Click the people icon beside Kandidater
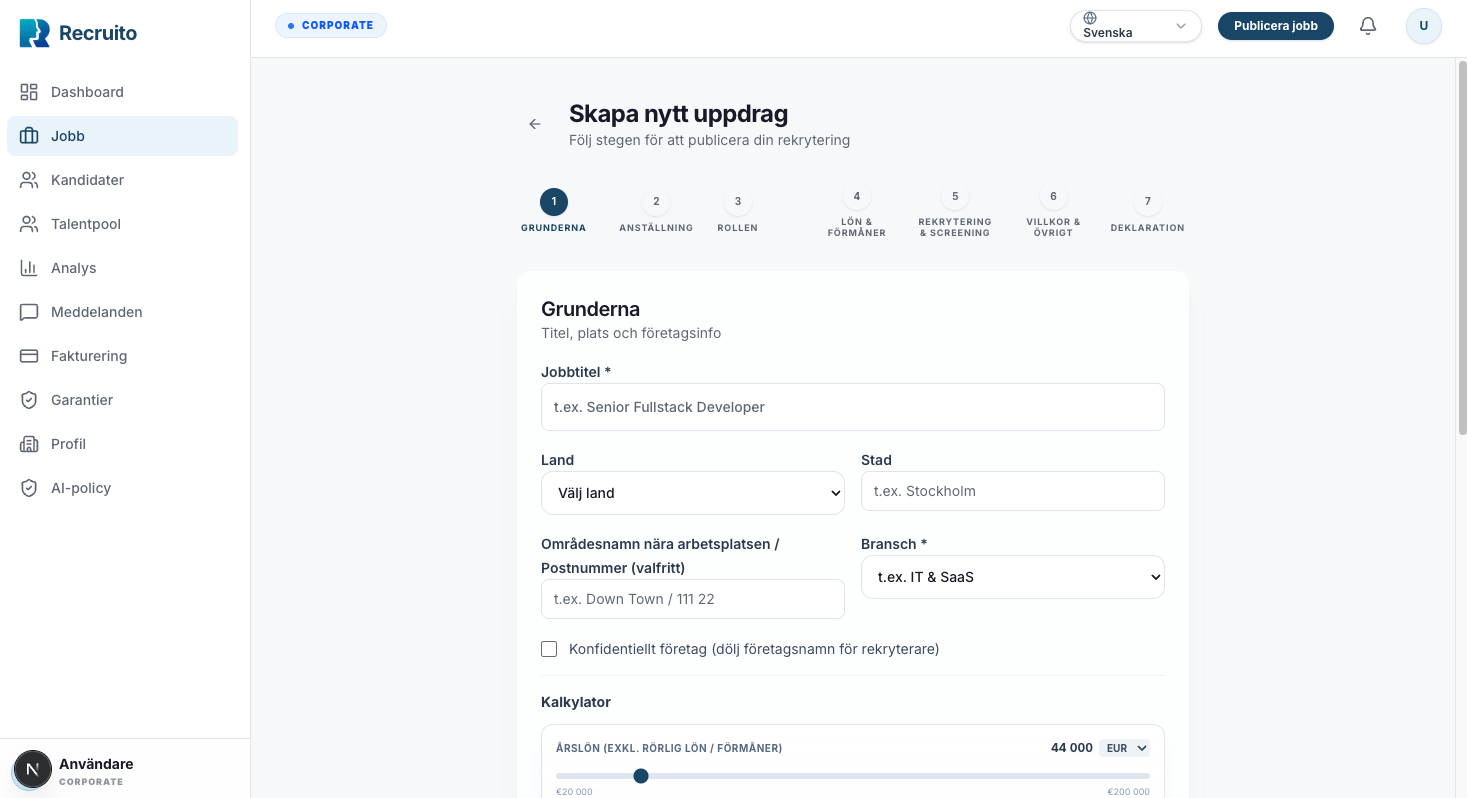Image resolution: width=1467 pixels, height=798 pixels. click(29, 180)
